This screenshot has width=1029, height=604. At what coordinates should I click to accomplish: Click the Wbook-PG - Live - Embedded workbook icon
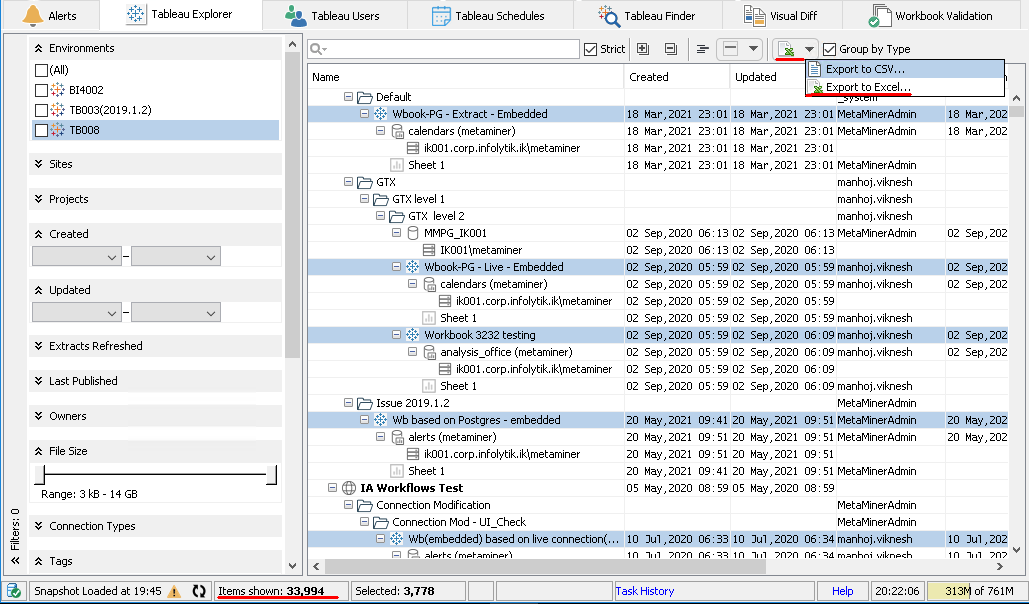point(412,267)
